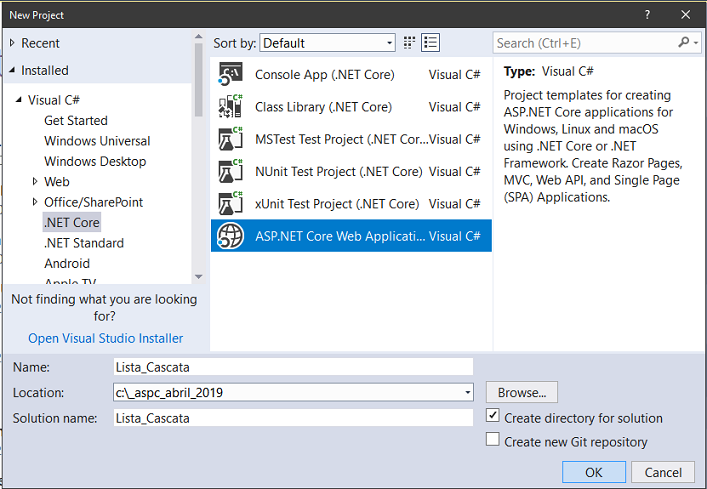Click the category tree scroll down arrow
Image resolution: width=707 pixels, height=489 pixels.
(x=198, y=277)
